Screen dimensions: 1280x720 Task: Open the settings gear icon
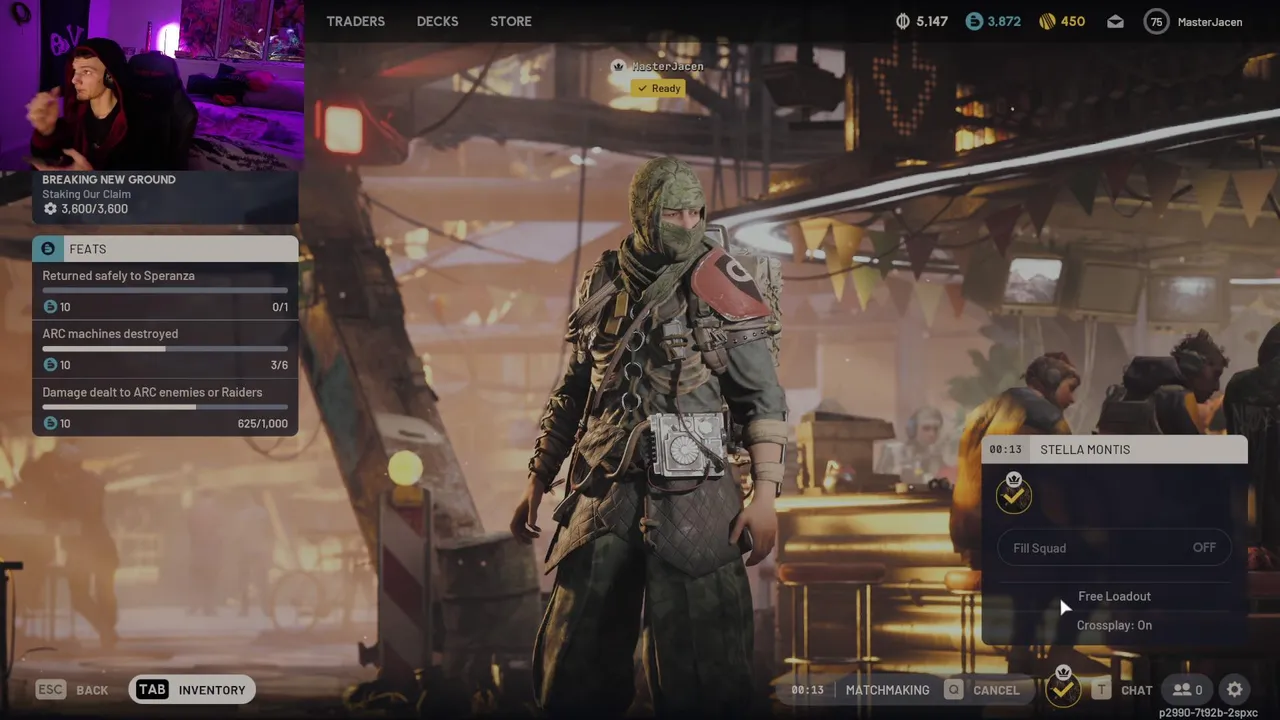[1235, 690]
